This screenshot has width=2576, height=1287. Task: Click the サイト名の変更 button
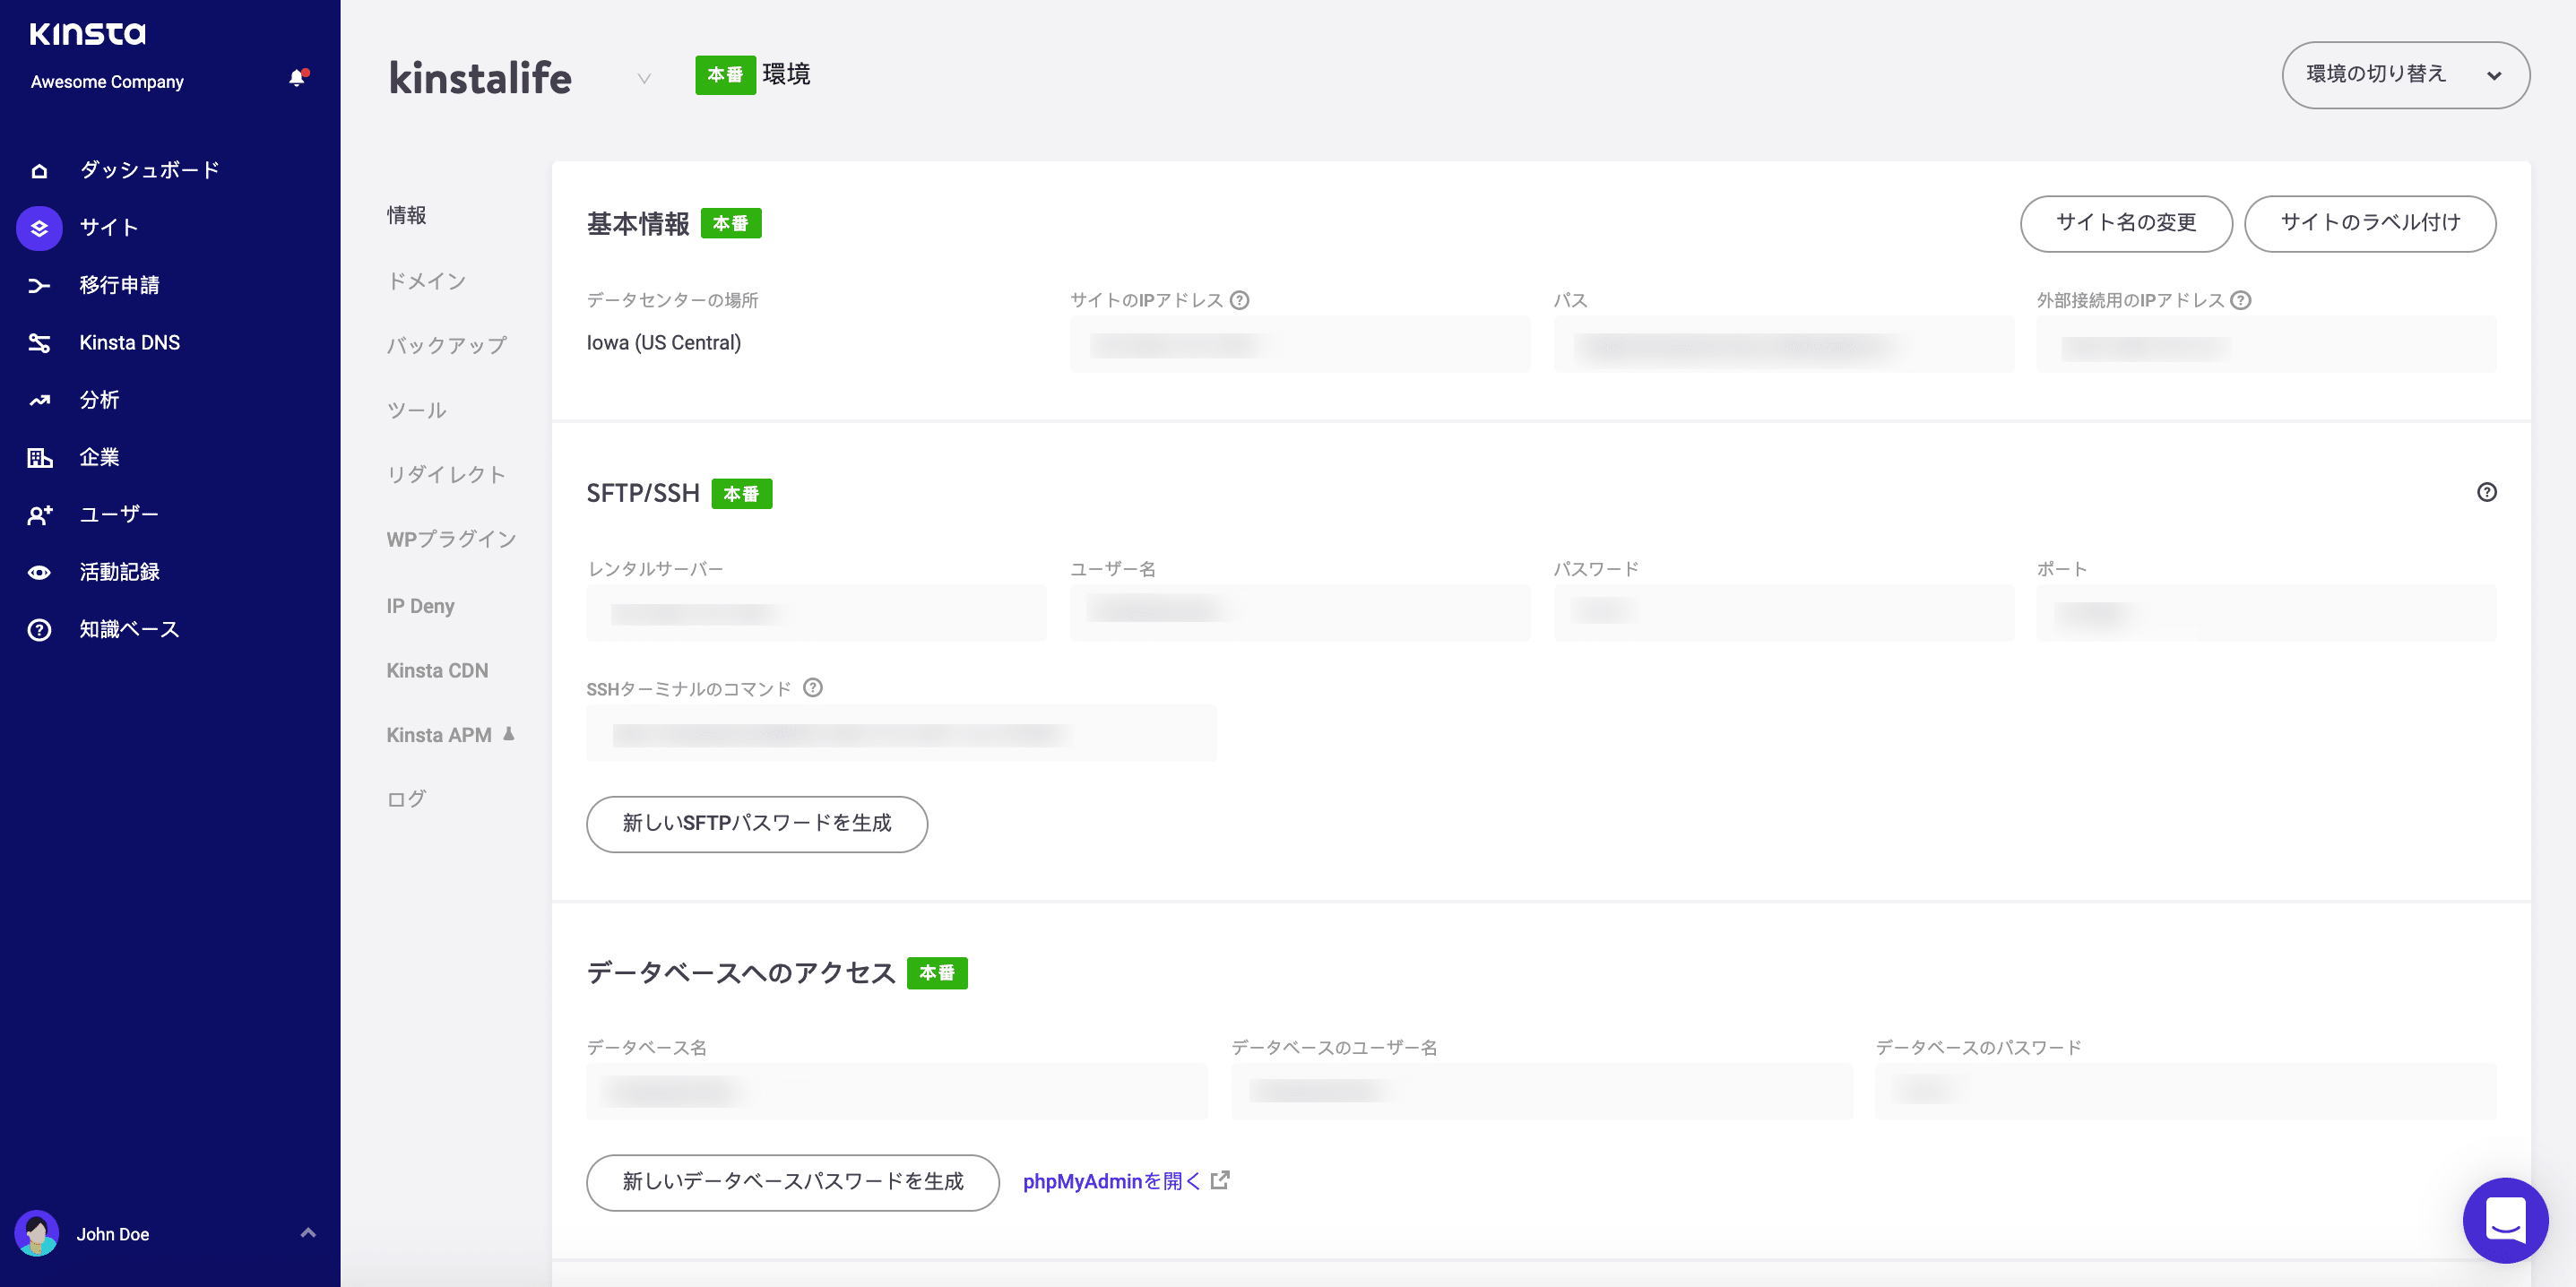[2126, 223]
